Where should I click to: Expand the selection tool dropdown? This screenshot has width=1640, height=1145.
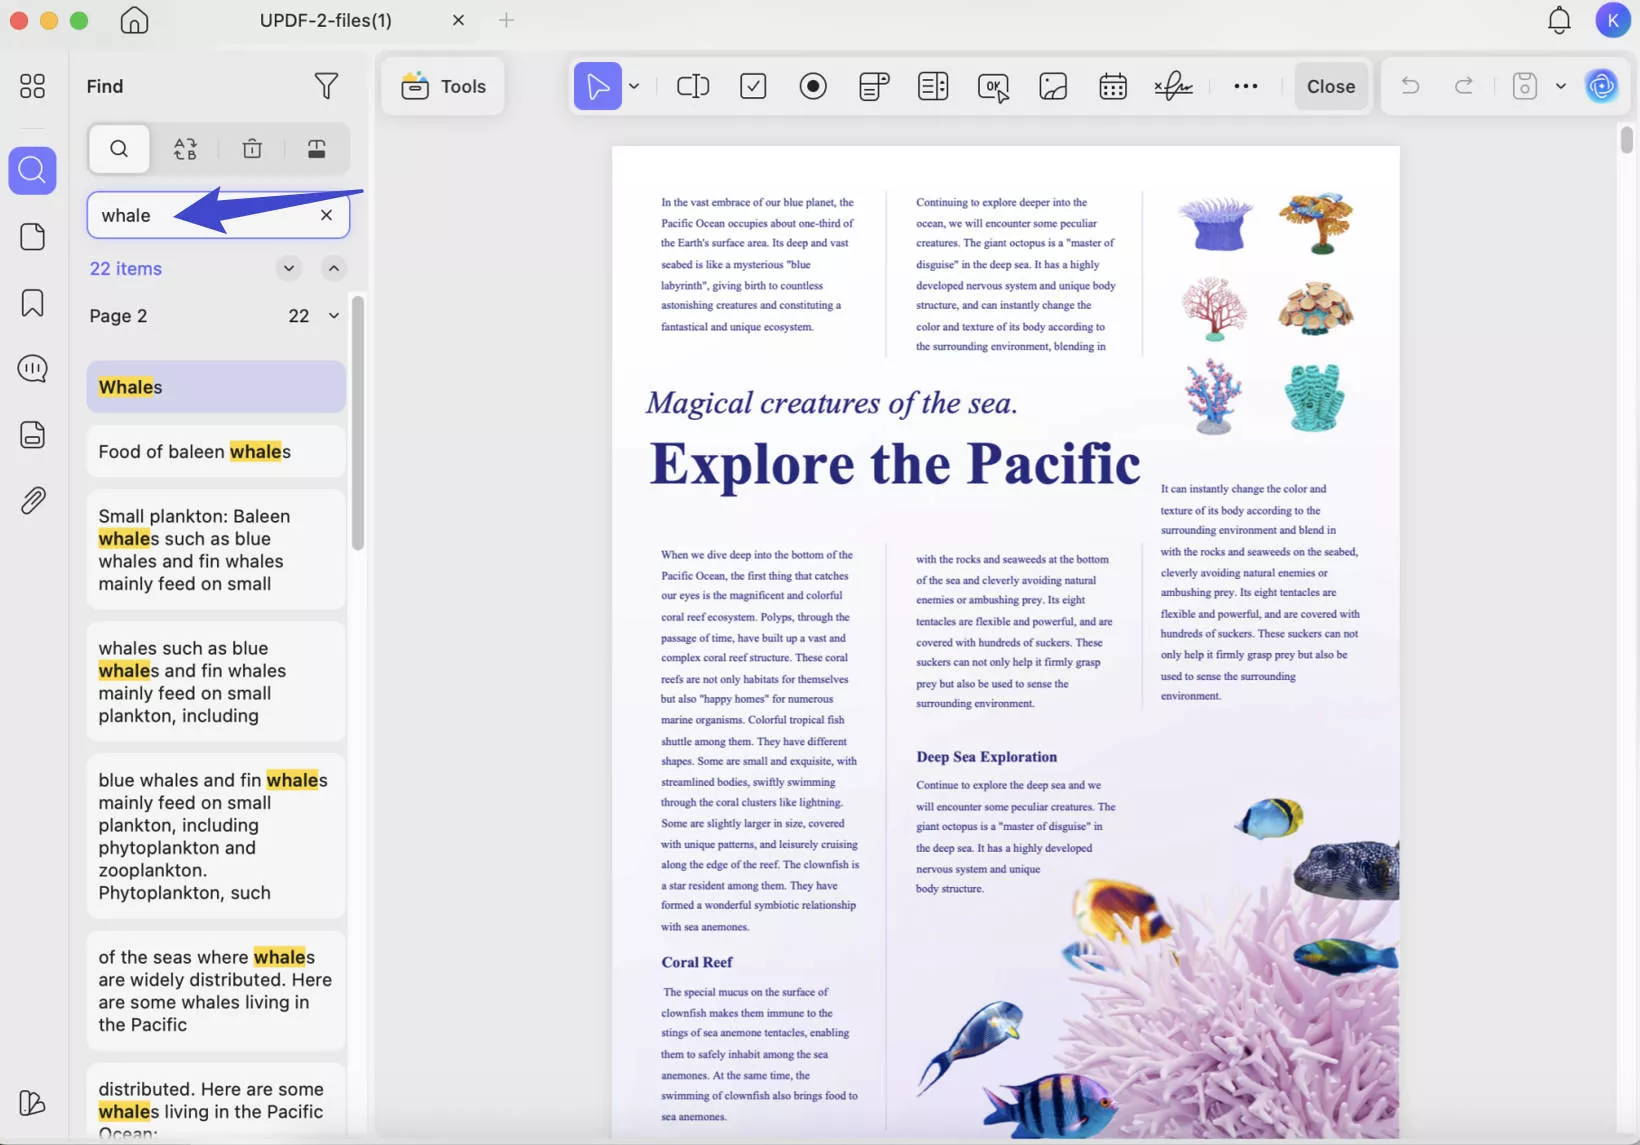(x=634, y=87)
